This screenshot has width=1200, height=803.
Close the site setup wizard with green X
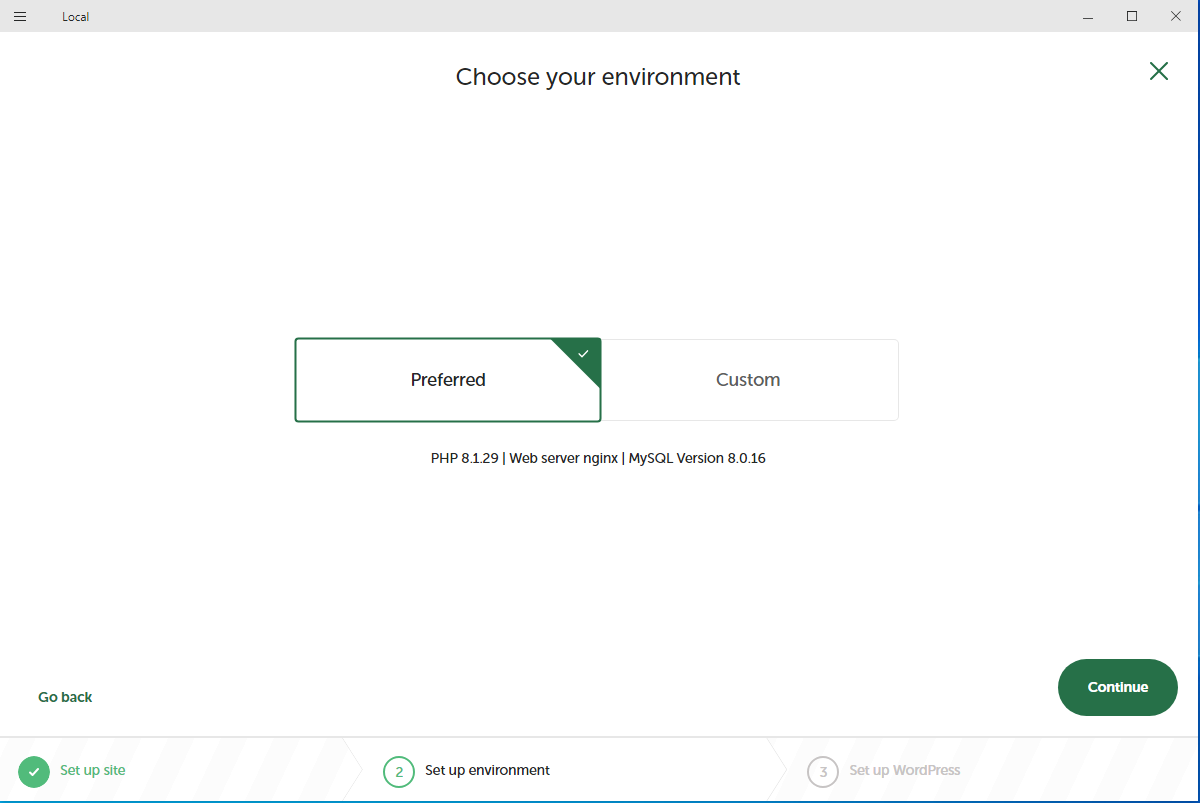[1158, 71]
